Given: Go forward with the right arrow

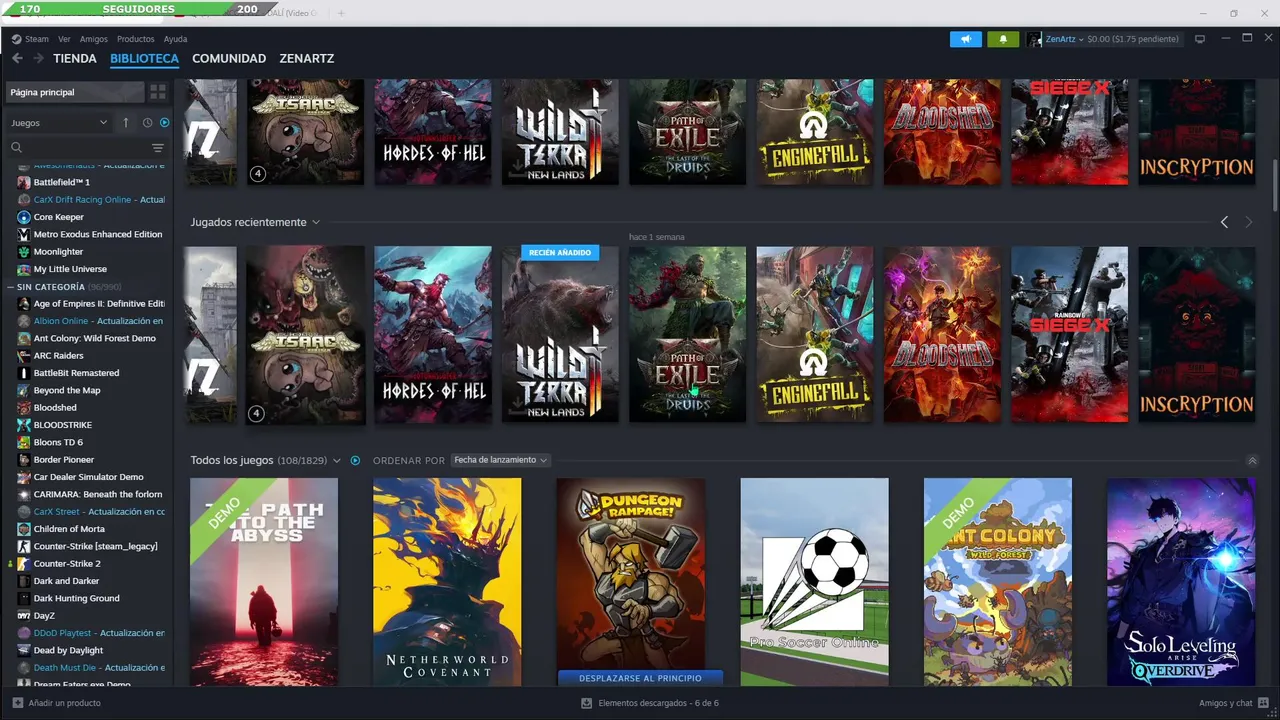Looking at the screenshot, I should point(38,58).
